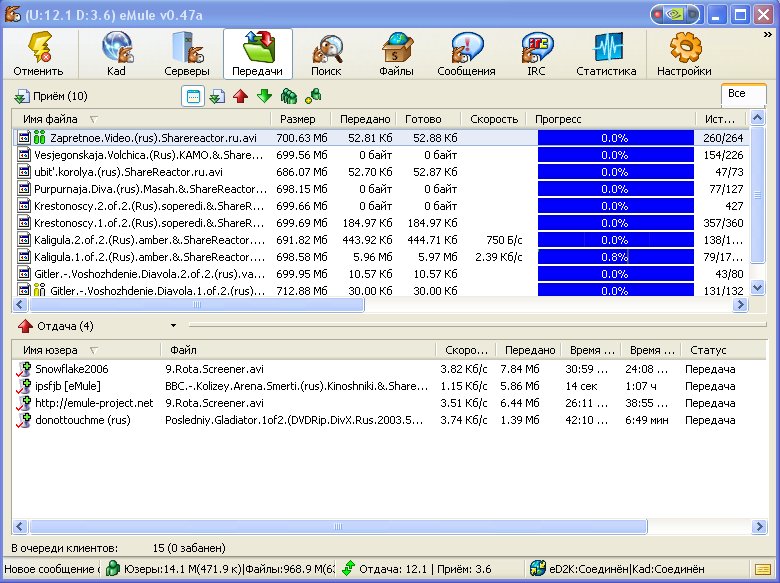Open Настройки settings
Viewport: 780px width, 583px height.
[684, 54]
